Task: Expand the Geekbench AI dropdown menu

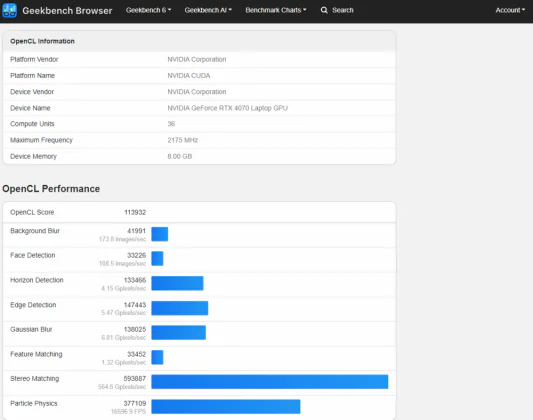Action: point(208,10)
